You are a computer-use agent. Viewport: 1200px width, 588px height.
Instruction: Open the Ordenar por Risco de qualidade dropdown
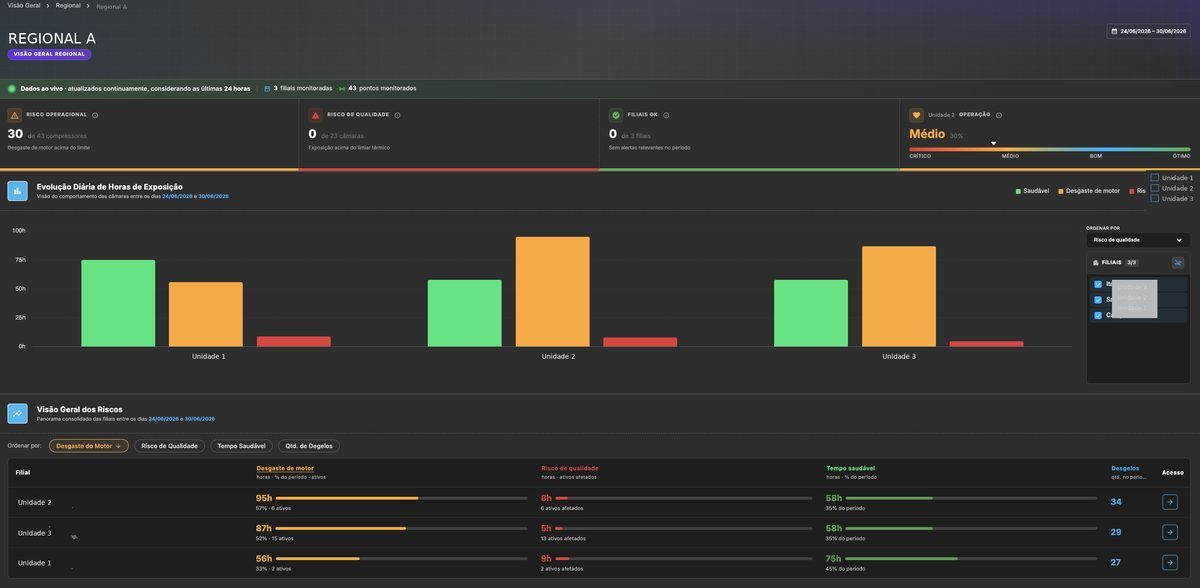pos(1138,240)
